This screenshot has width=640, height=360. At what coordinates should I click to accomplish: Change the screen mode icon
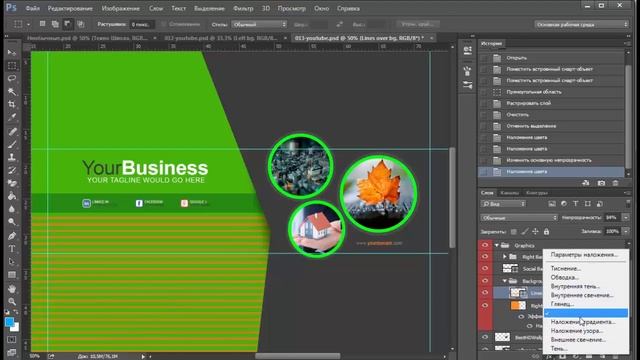pos(12,352)
